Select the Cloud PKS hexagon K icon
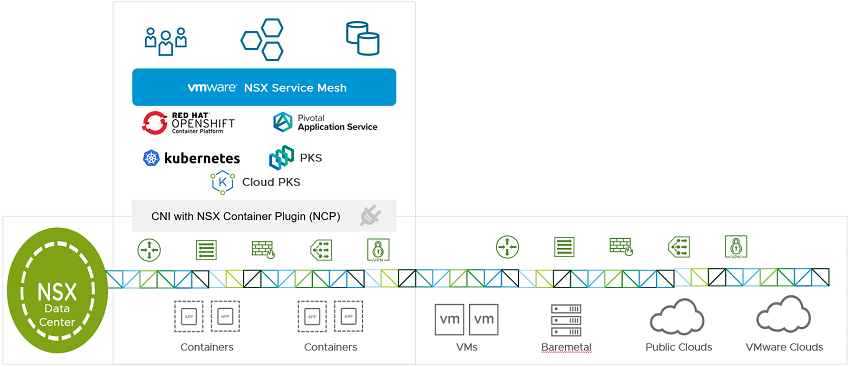 (x=222, y=182)
